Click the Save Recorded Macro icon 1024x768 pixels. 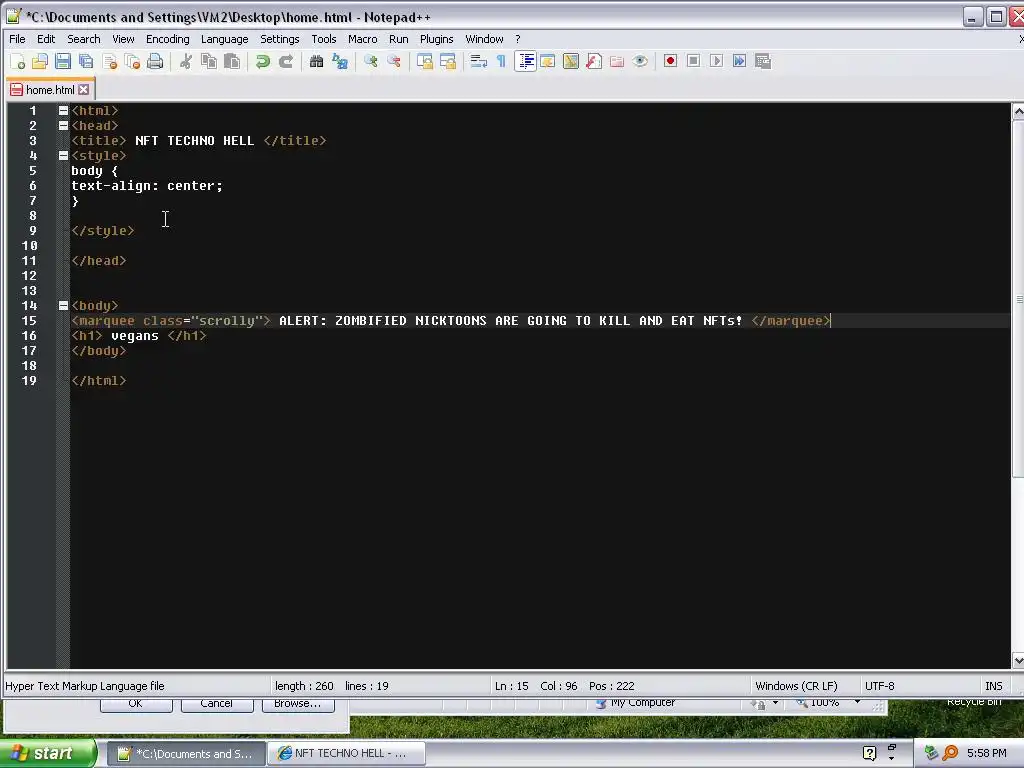click(763, 61)
